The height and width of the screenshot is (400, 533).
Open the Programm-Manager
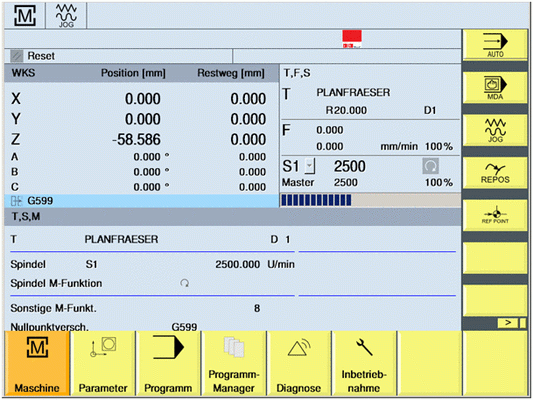[234, 363]
